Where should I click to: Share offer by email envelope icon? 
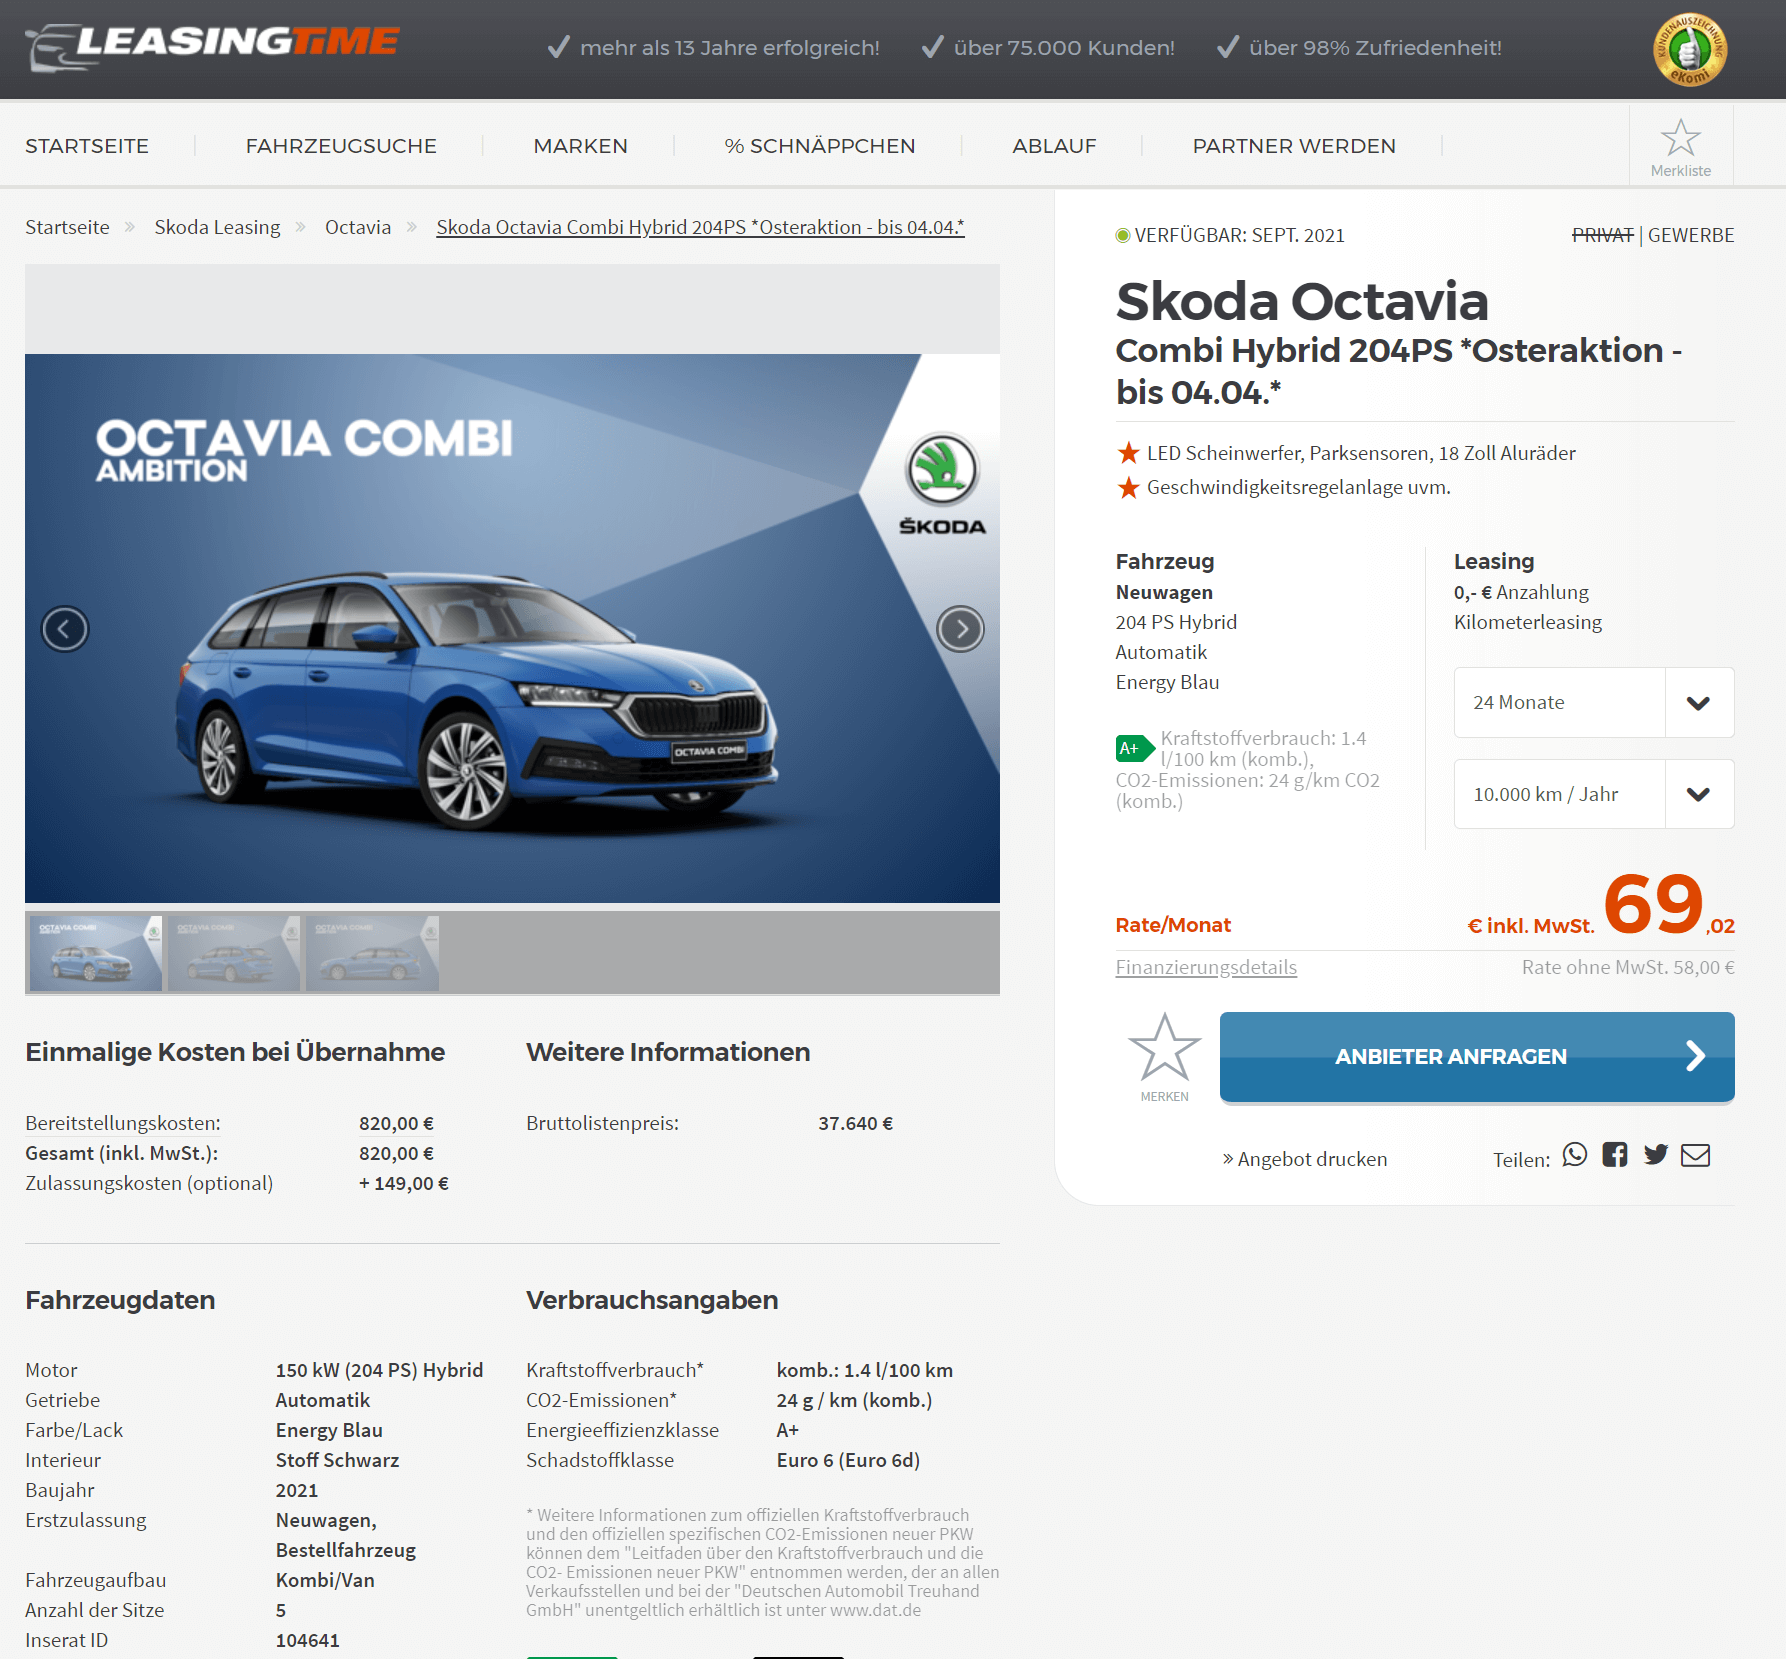pos(1696,1155)
